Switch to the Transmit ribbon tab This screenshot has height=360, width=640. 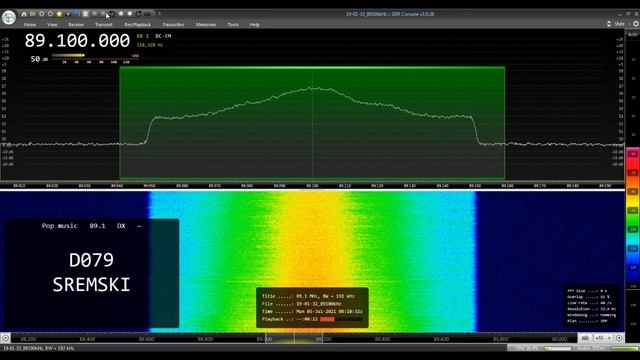[x=104, y=25]
